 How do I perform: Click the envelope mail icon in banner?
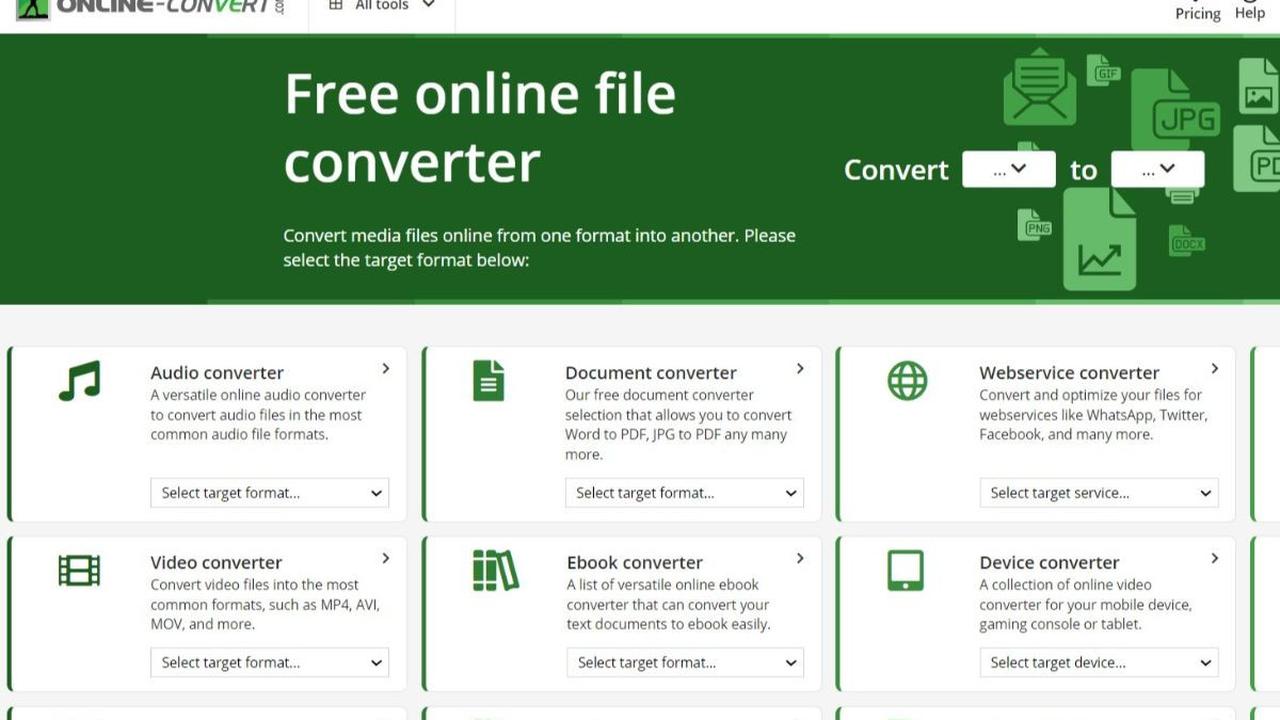pyautogui.click(x=1040, y=87)
